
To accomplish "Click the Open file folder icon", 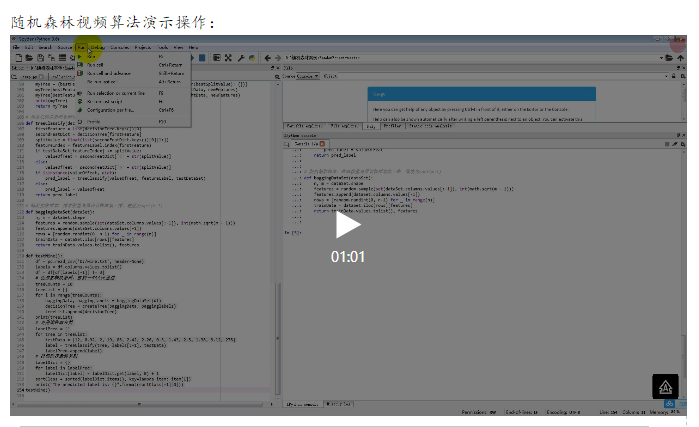I will (29, 57).
